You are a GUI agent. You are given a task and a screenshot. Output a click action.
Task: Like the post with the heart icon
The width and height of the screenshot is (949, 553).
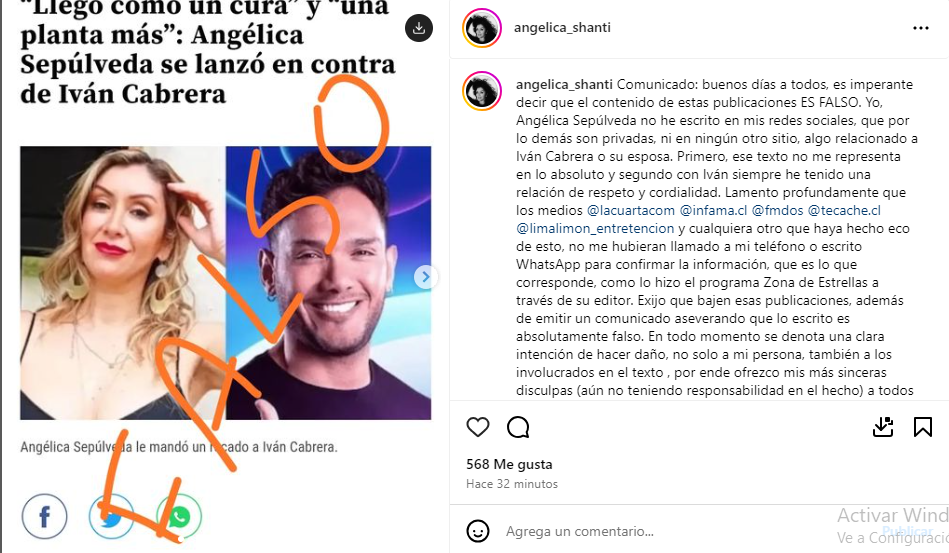pyautogui.click(x=478, y=428)
